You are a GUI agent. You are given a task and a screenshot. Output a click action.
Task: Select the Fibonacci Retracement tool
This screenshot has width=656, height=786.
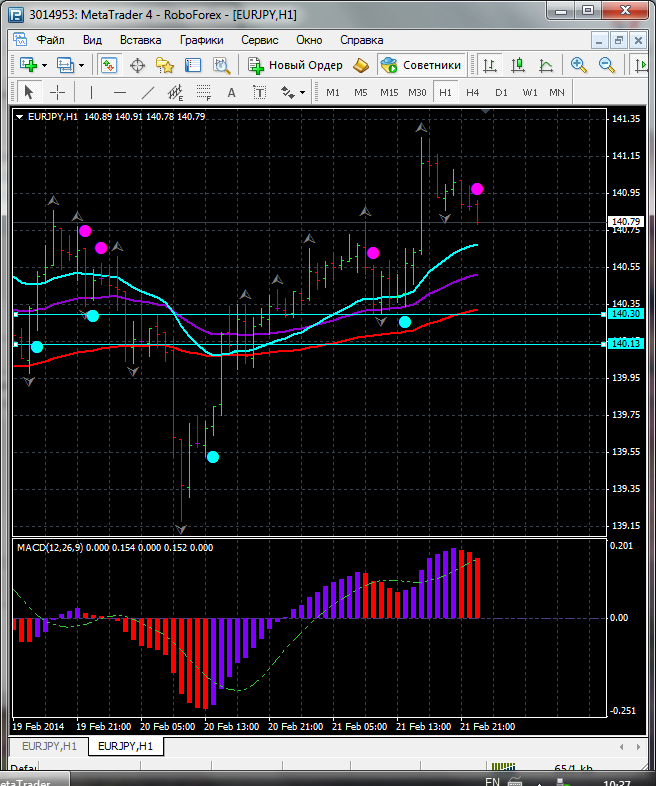(203, 92)
